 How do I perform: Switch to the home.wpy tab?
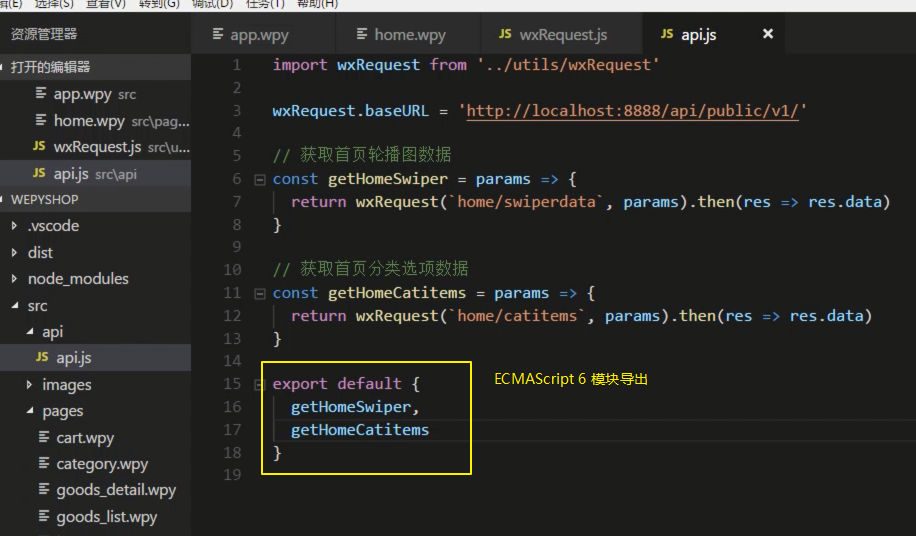[x=409, y=34]
